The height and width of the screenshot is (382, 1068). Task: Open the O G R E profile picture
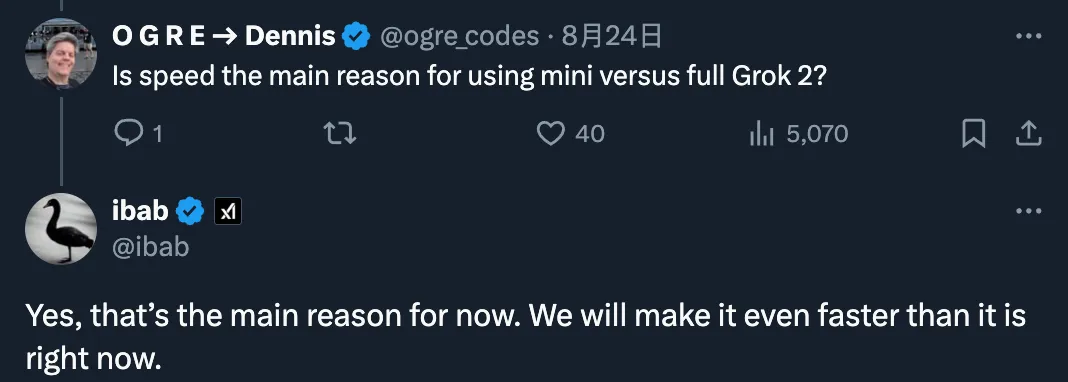tap(61, 54)
